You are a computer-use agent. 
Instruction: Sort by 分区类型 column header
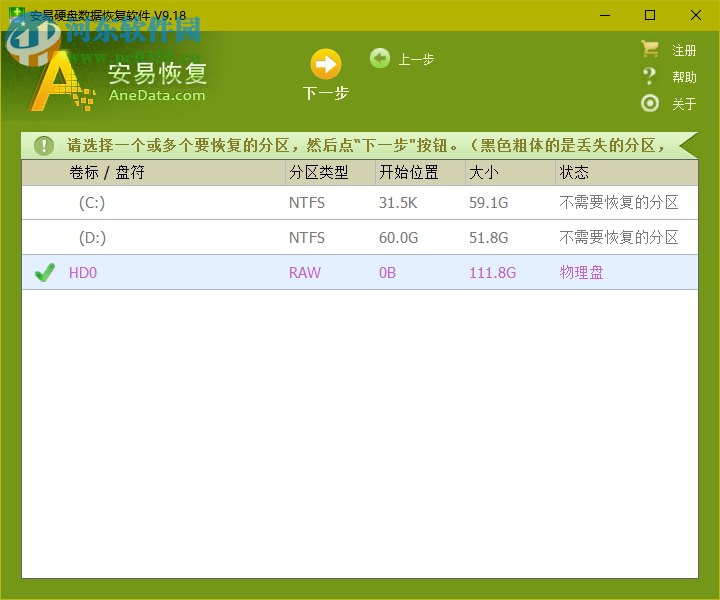point(330,173)
